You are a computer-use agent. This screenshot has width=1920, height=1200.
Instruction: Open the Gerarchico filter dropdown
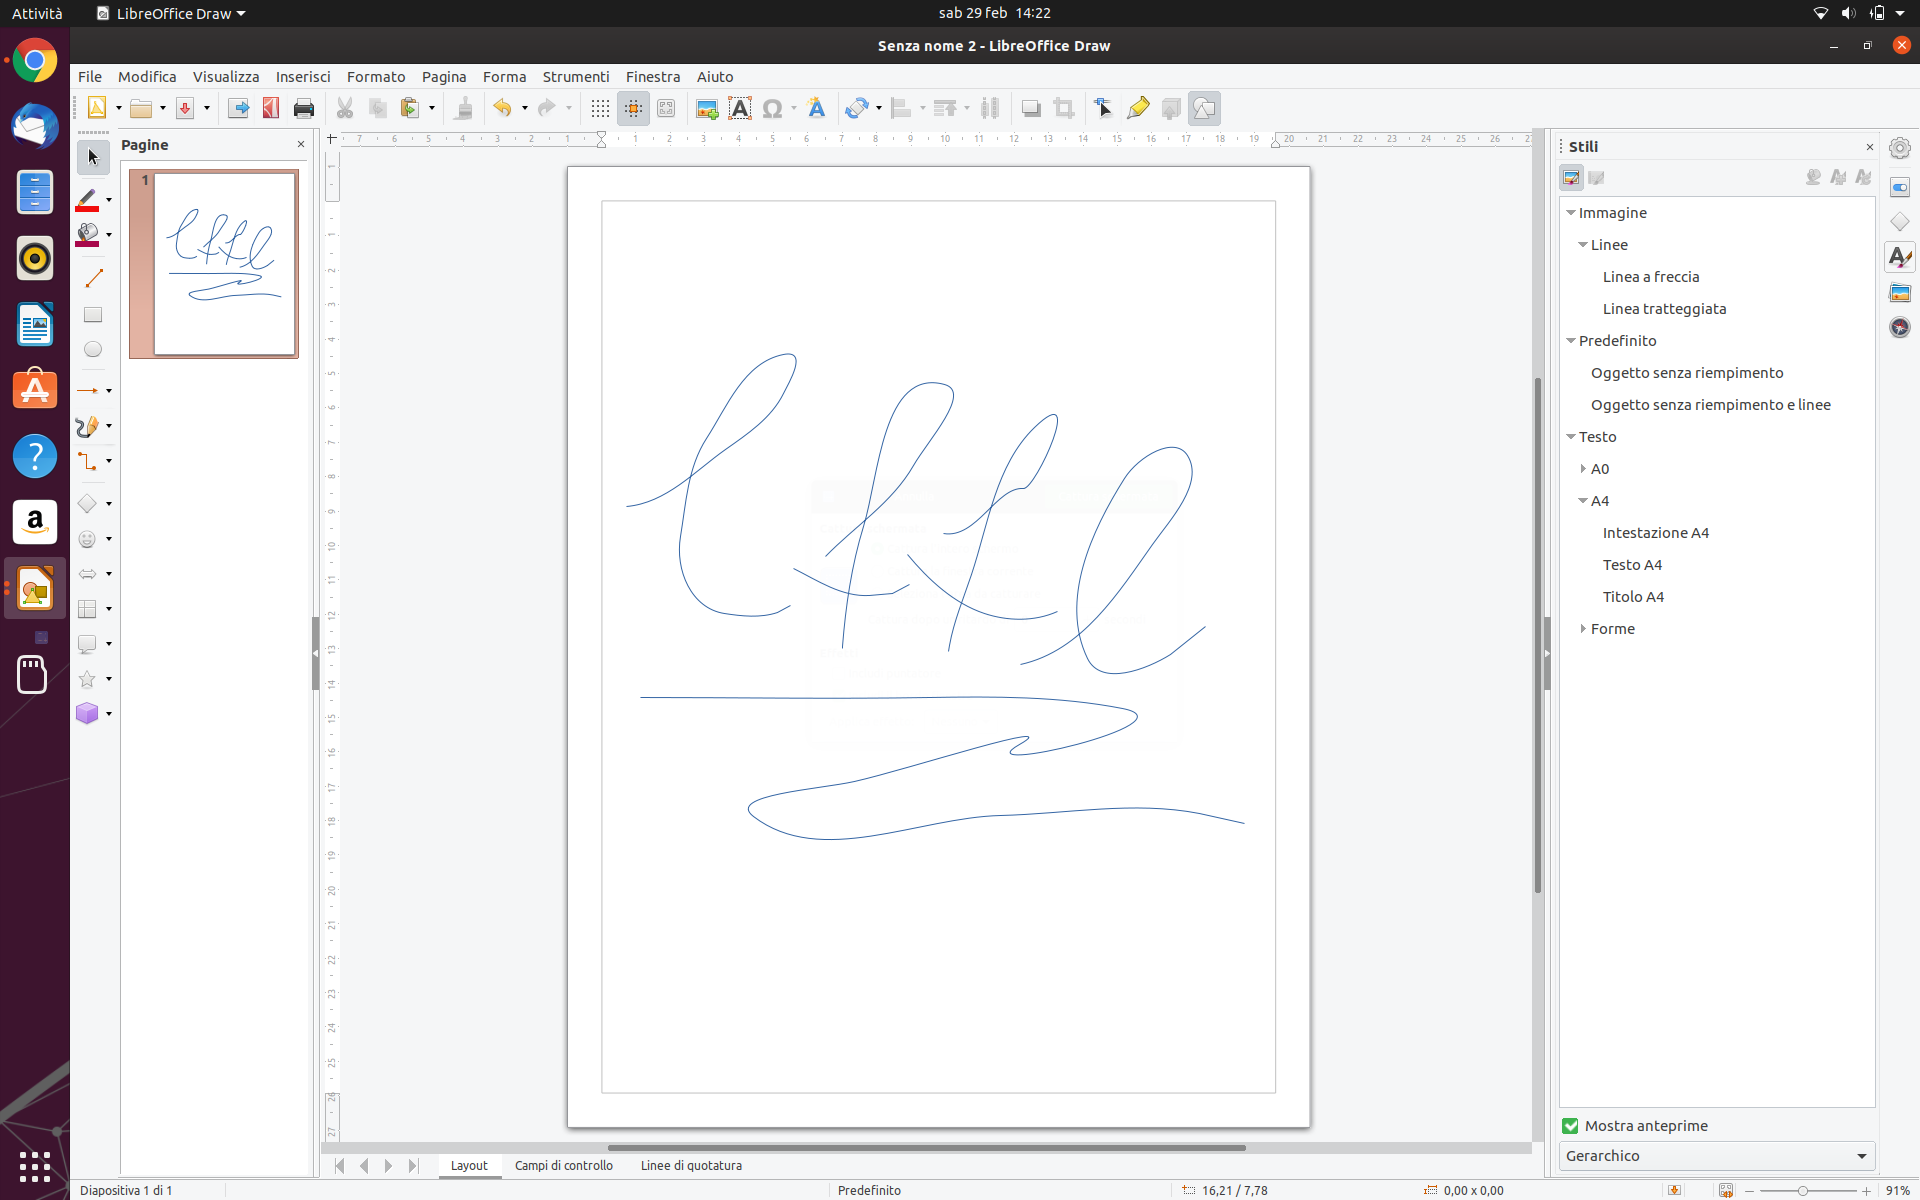1716,1156
